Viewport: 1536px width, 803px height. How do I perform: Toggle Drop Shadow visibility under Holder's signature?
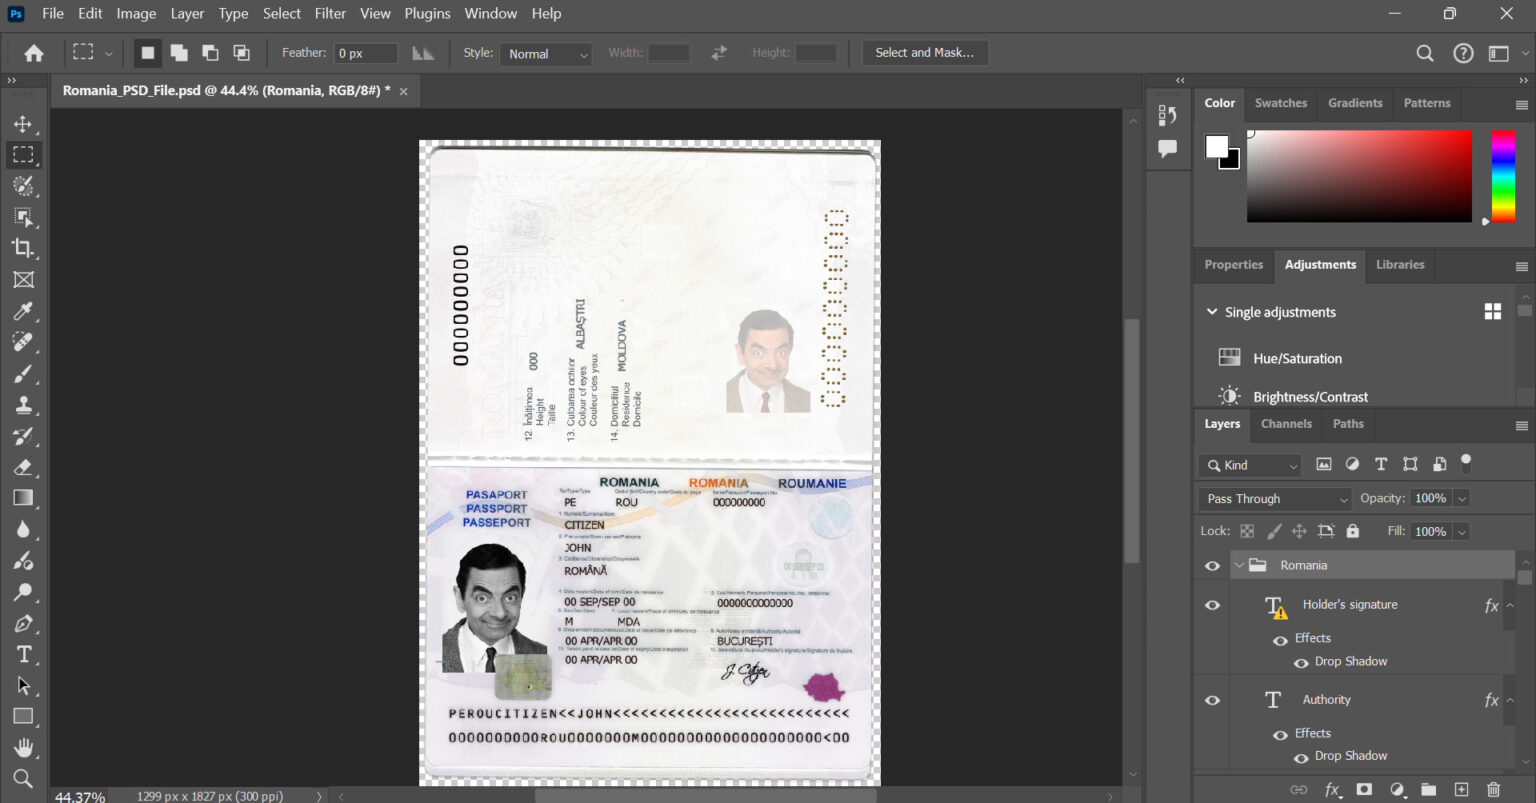click(x=1301, y=663)
